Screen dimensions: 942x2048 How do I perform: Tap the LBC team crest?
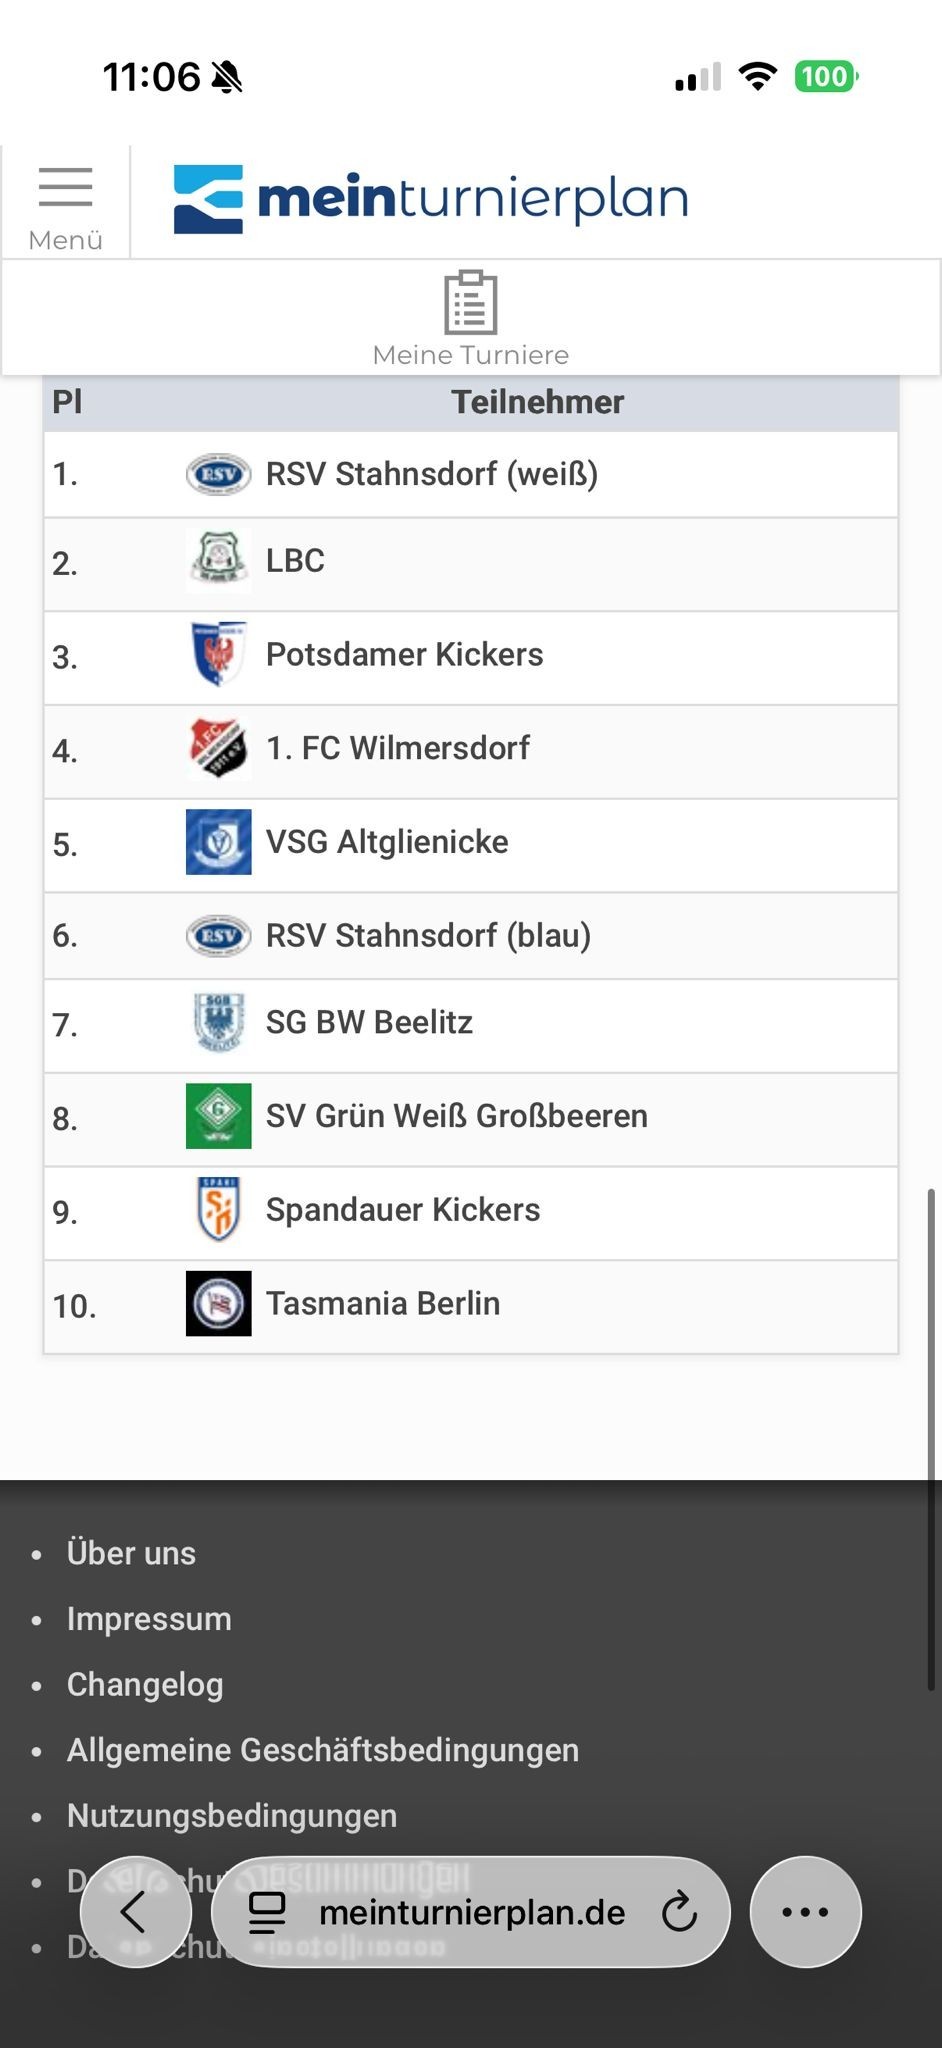[218, 561]
